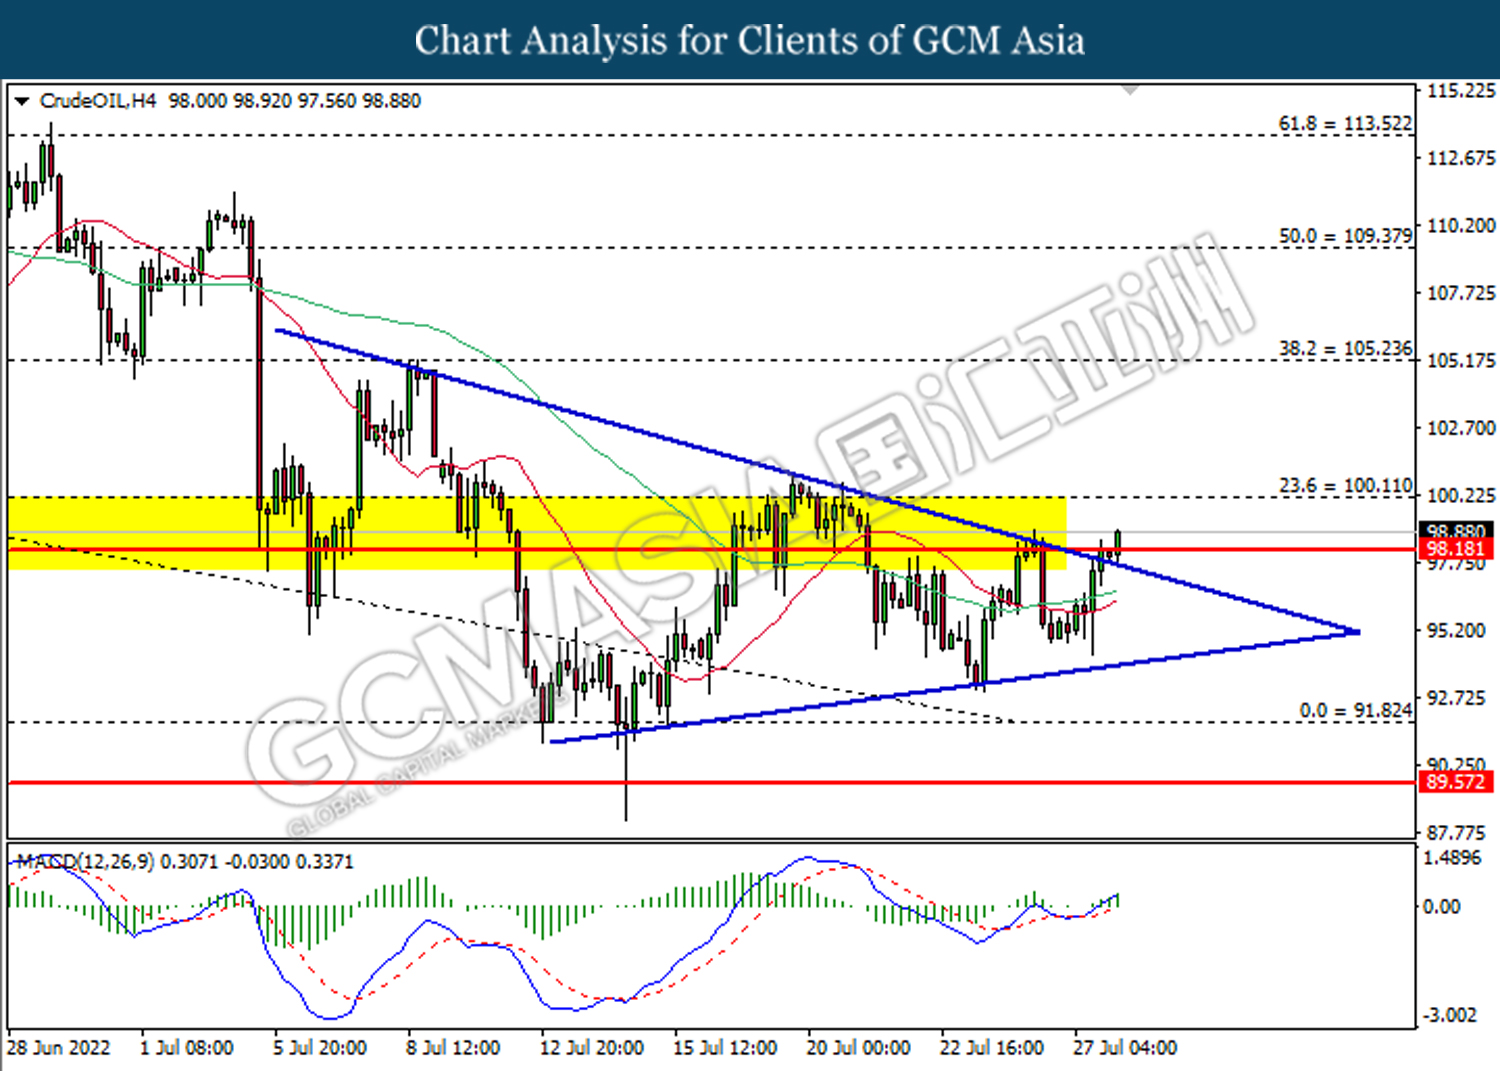1500x1071 pixels.
Task: Click the 8 Jul 12:00 time label
Action: (x=453, y=1048)
